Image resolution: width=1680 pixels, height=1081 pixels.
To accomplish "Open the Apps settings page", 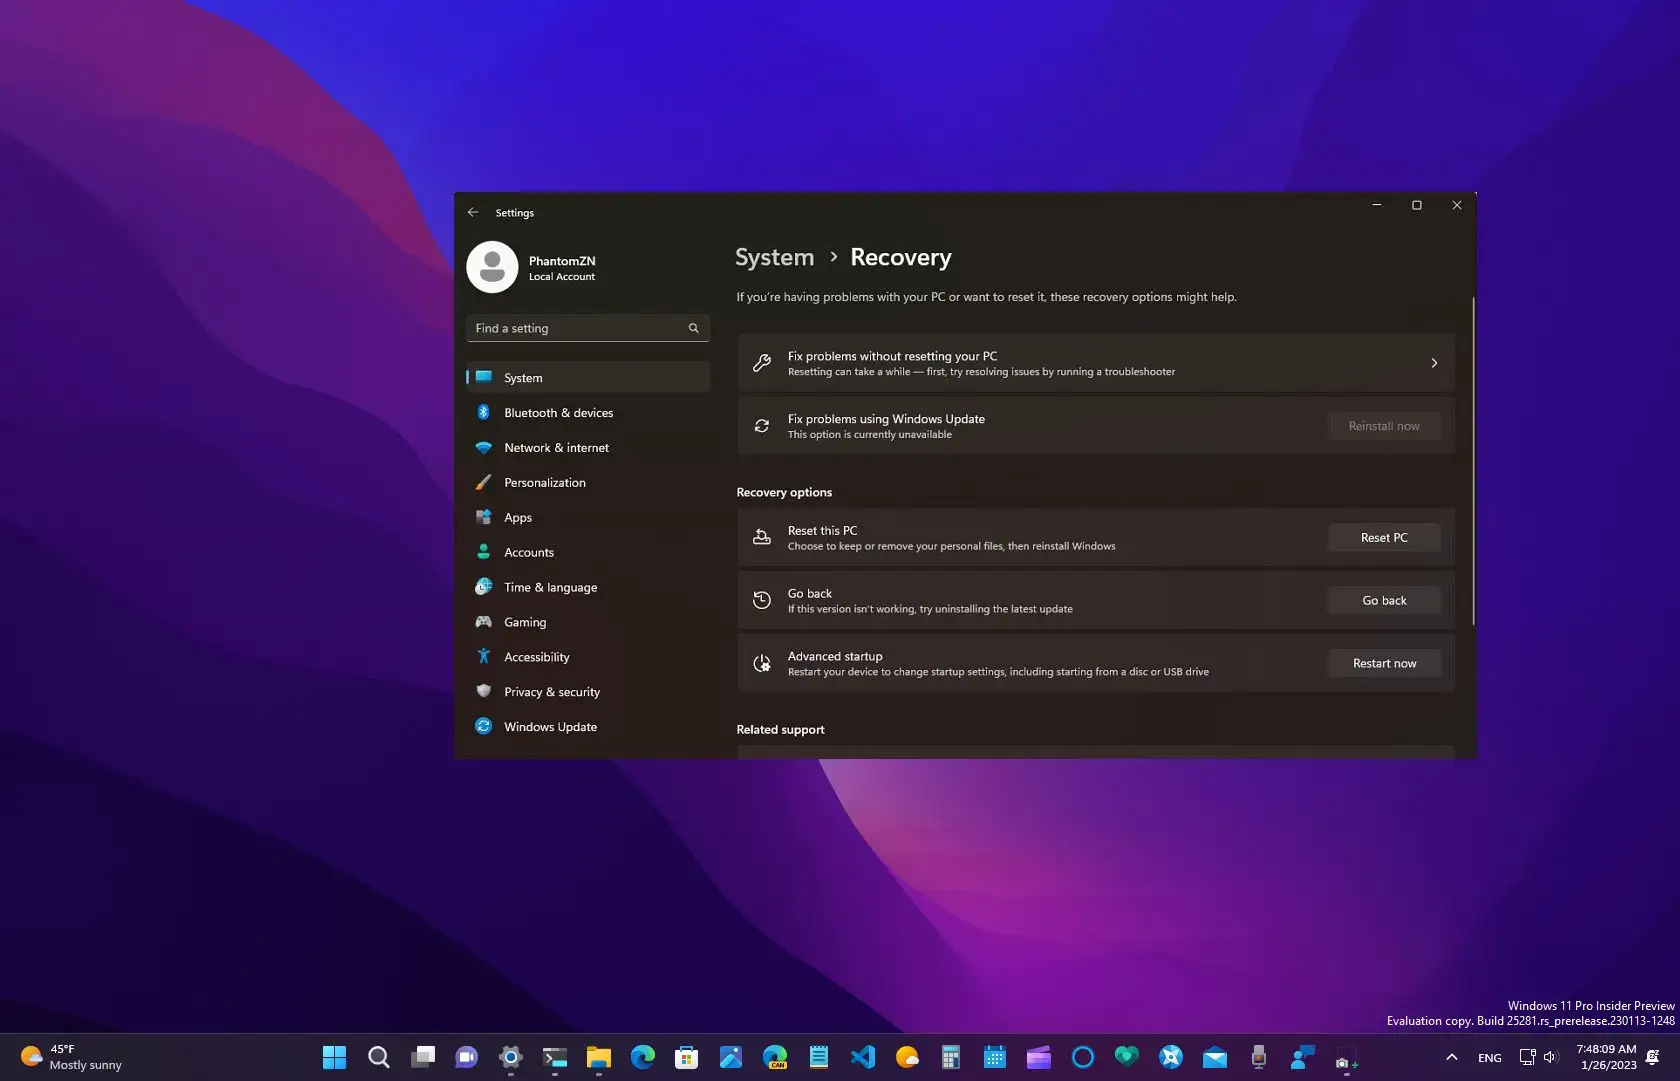I will (588, 517).
